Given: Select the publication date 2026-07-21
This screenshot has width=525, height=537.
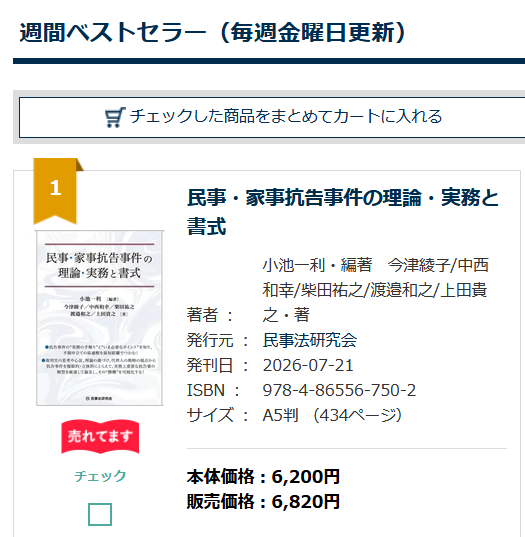Looking at the screenshot, I should [308, 365].
